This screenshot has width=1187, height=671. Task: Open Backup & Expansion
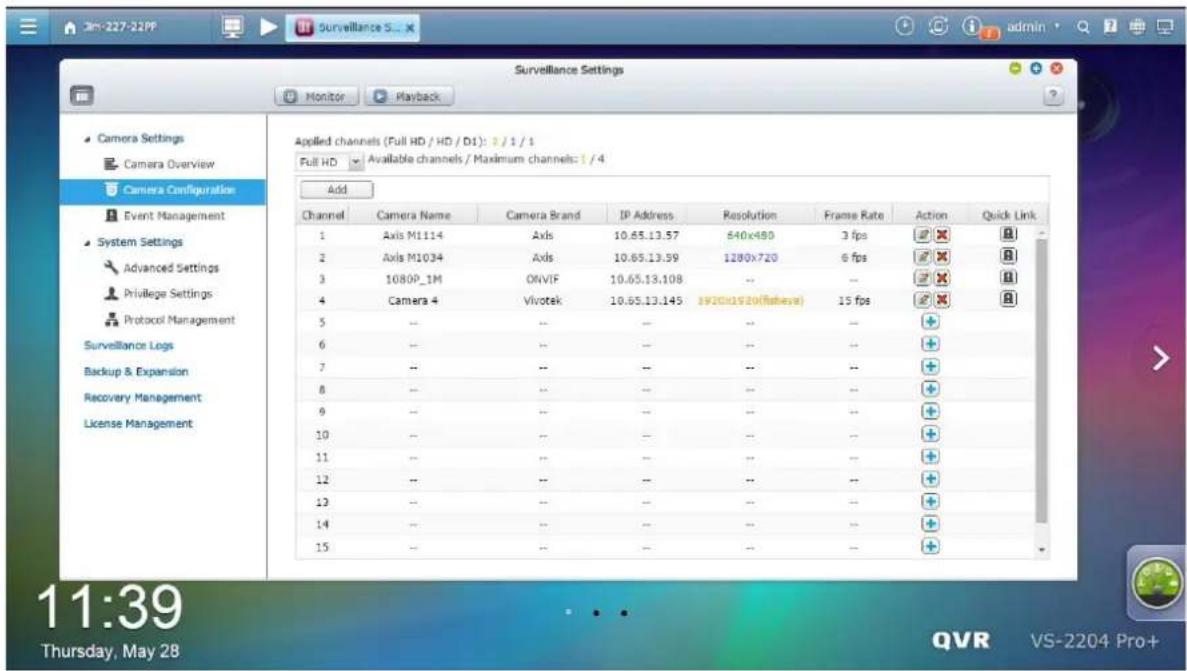pyautogui.click(x=136, y=371)
